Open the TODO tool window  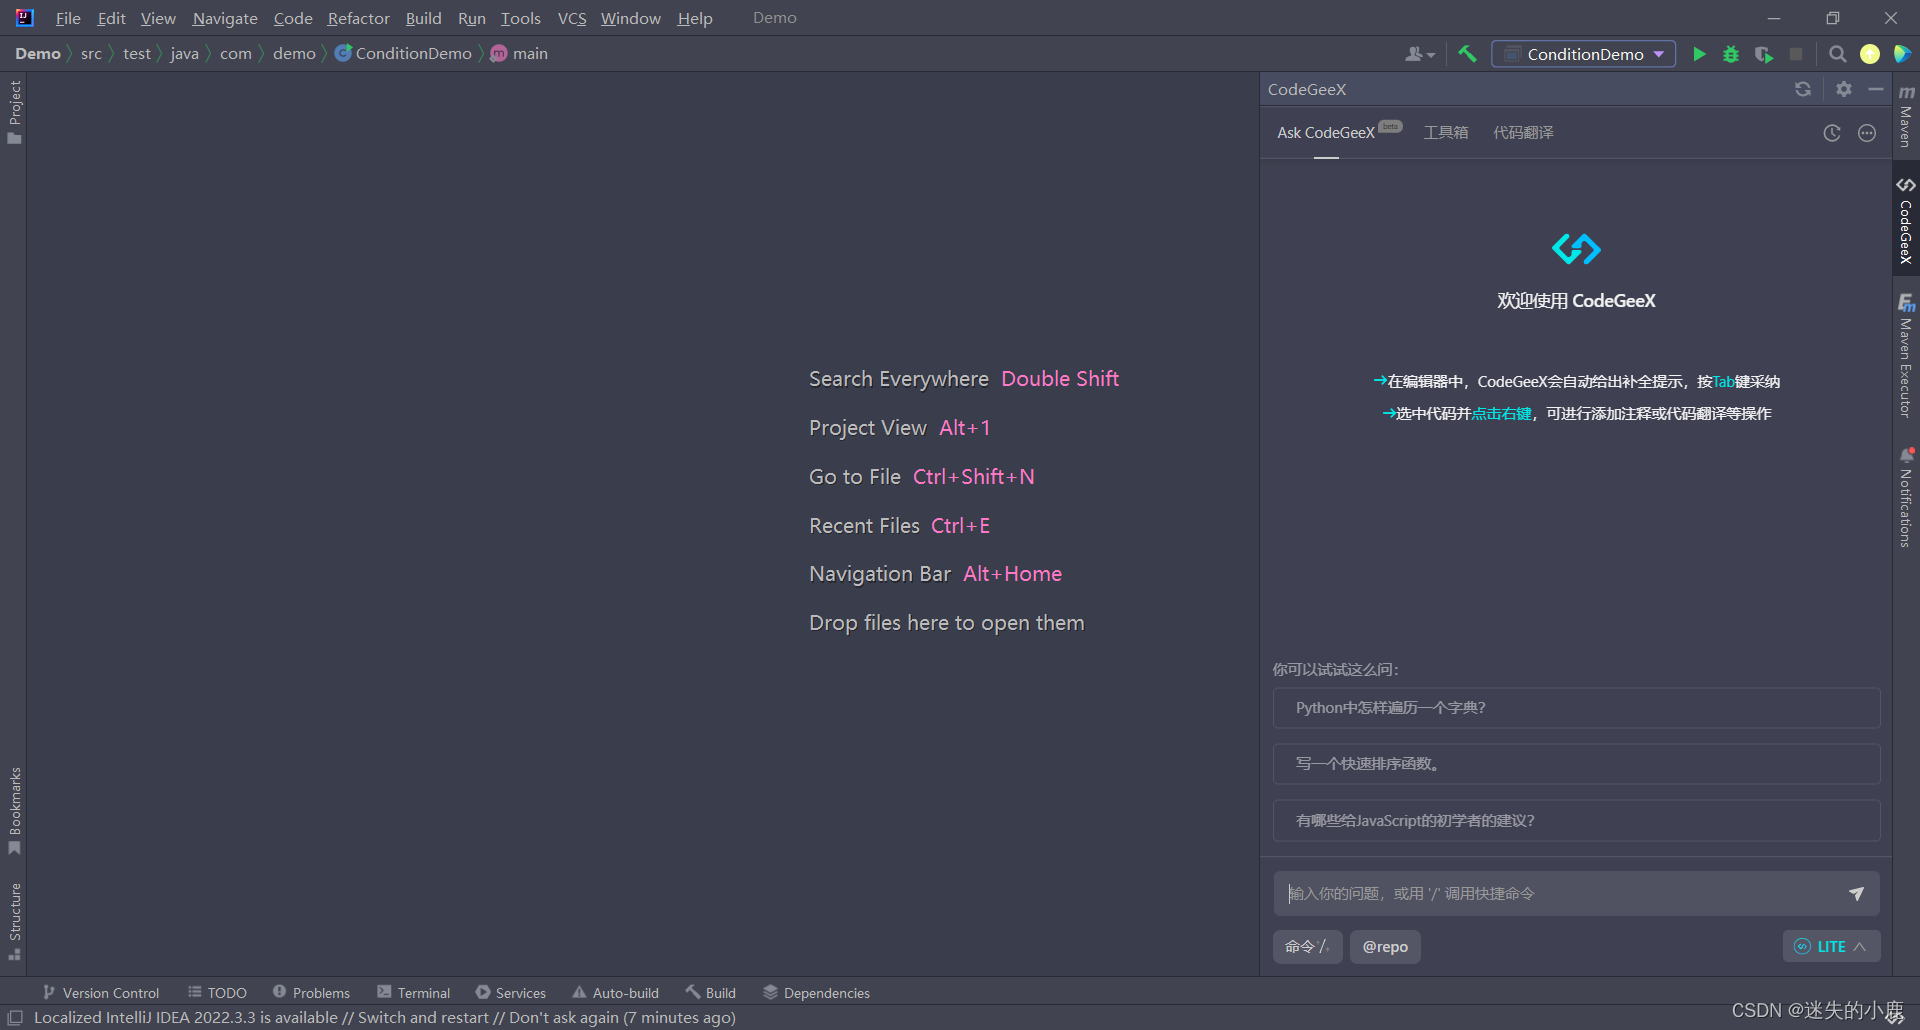coord(217,993)
